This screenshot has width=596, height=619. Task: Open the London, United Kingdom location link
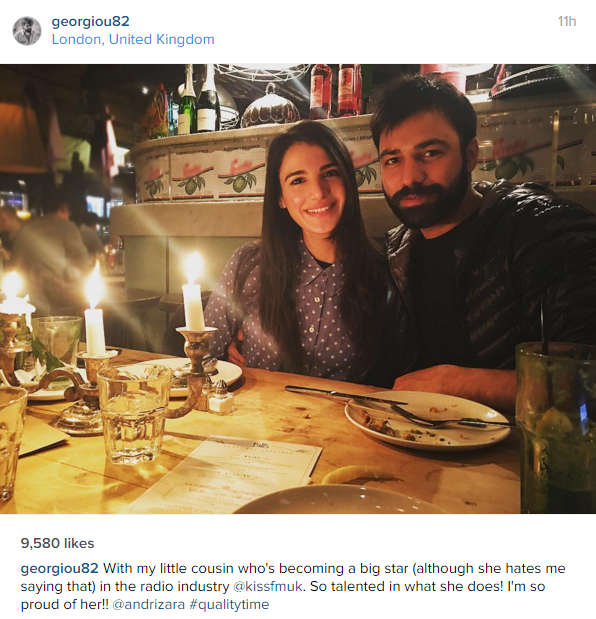point(133,39)
